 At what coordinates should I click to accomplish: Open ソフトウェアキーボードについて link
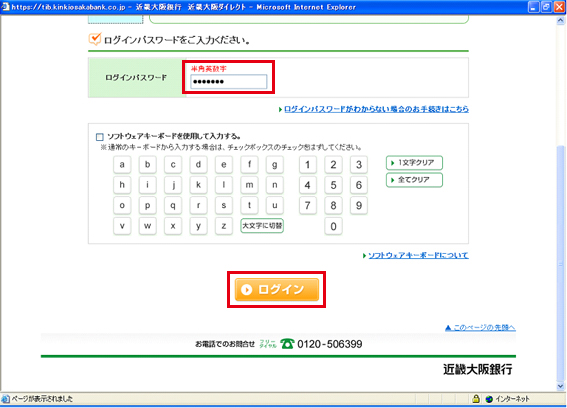(418, 255)
